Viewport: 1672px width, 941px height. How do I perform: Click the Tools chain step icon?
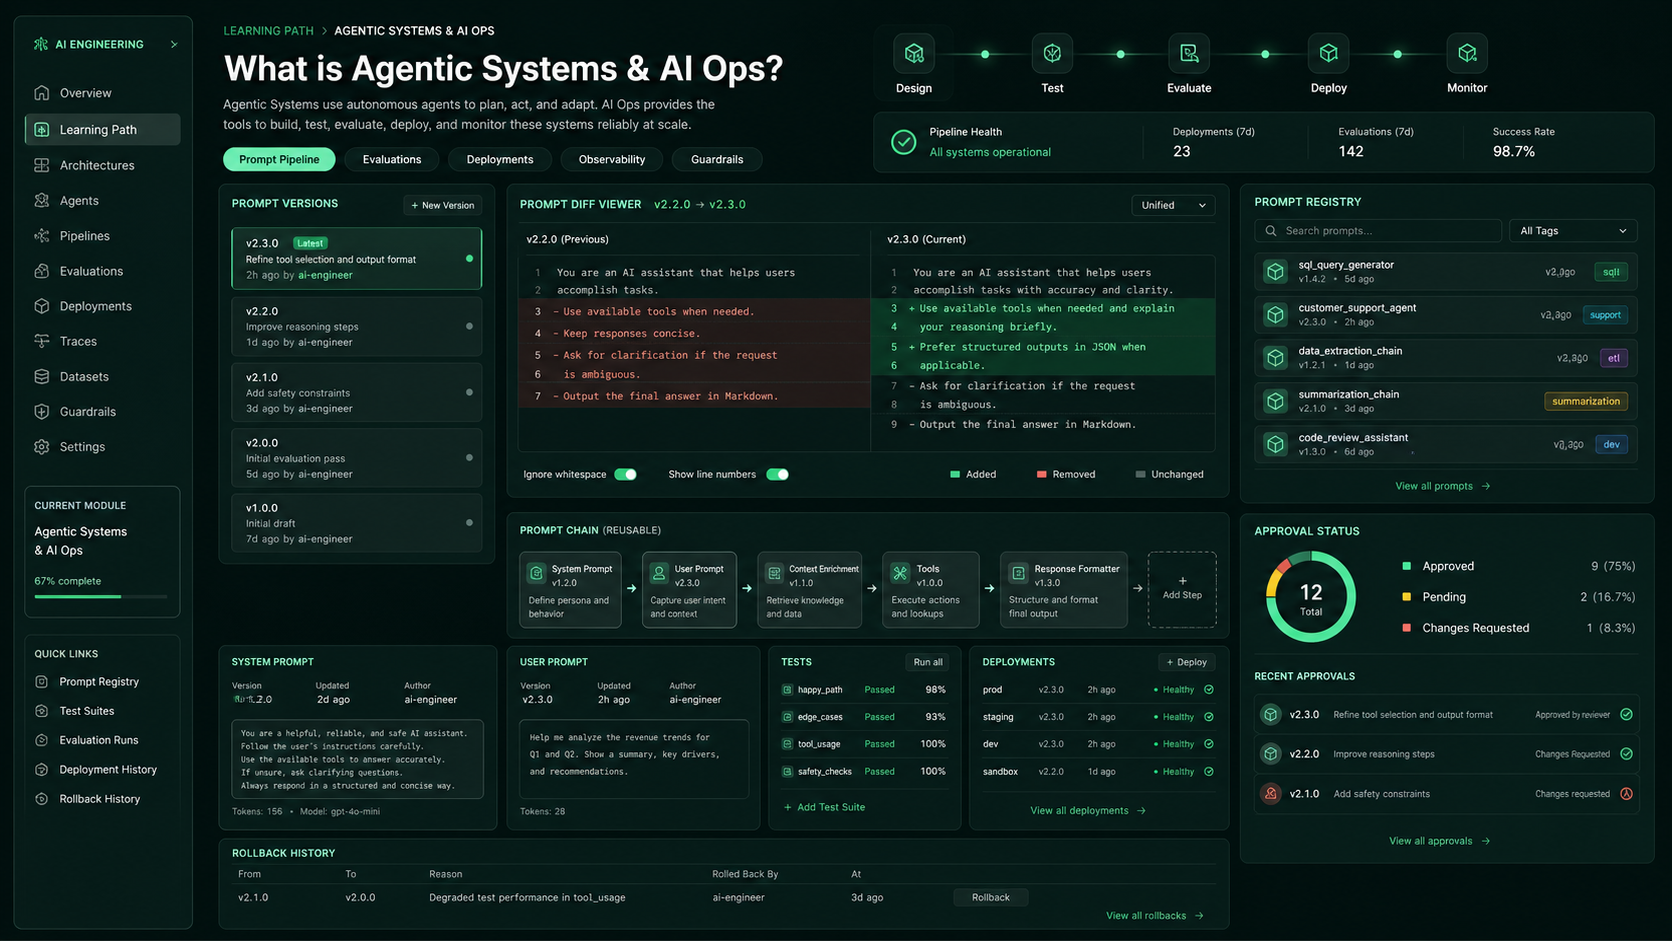coord(900,573)
